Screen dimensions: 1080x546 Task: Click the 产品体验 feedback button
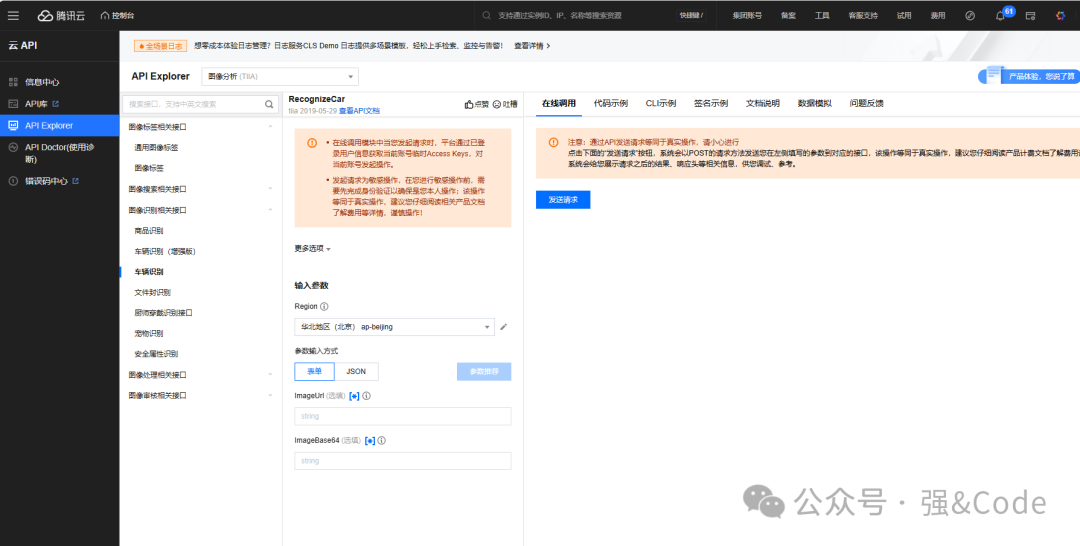[1029, 76]
